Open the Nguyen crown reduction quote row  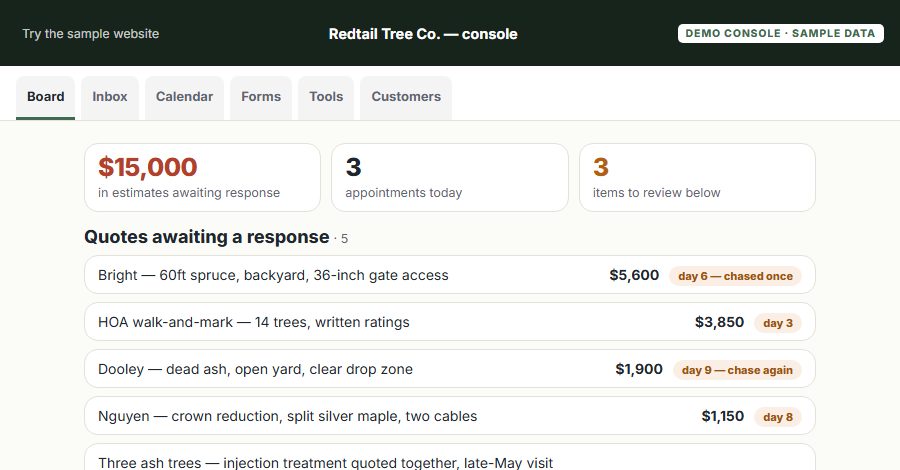click(x=450, y=416)
